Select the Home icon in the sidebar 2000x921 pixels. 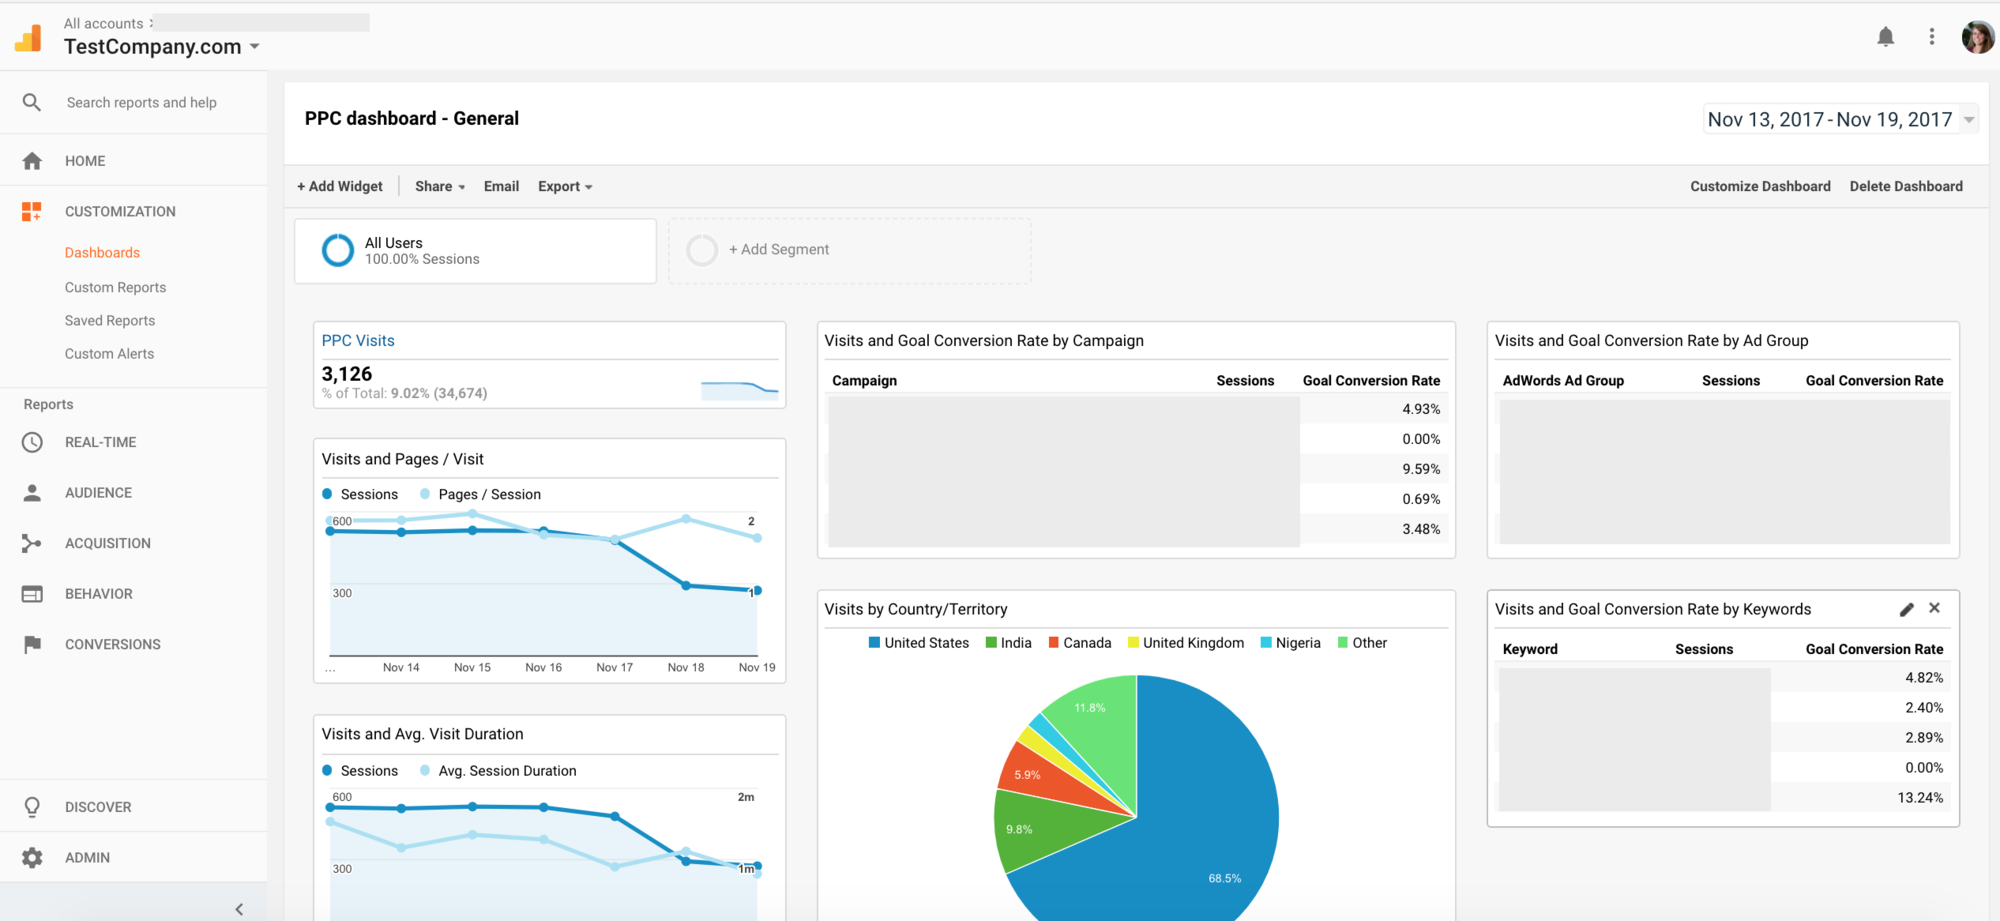pyautogui.click(x=31, y=160)
